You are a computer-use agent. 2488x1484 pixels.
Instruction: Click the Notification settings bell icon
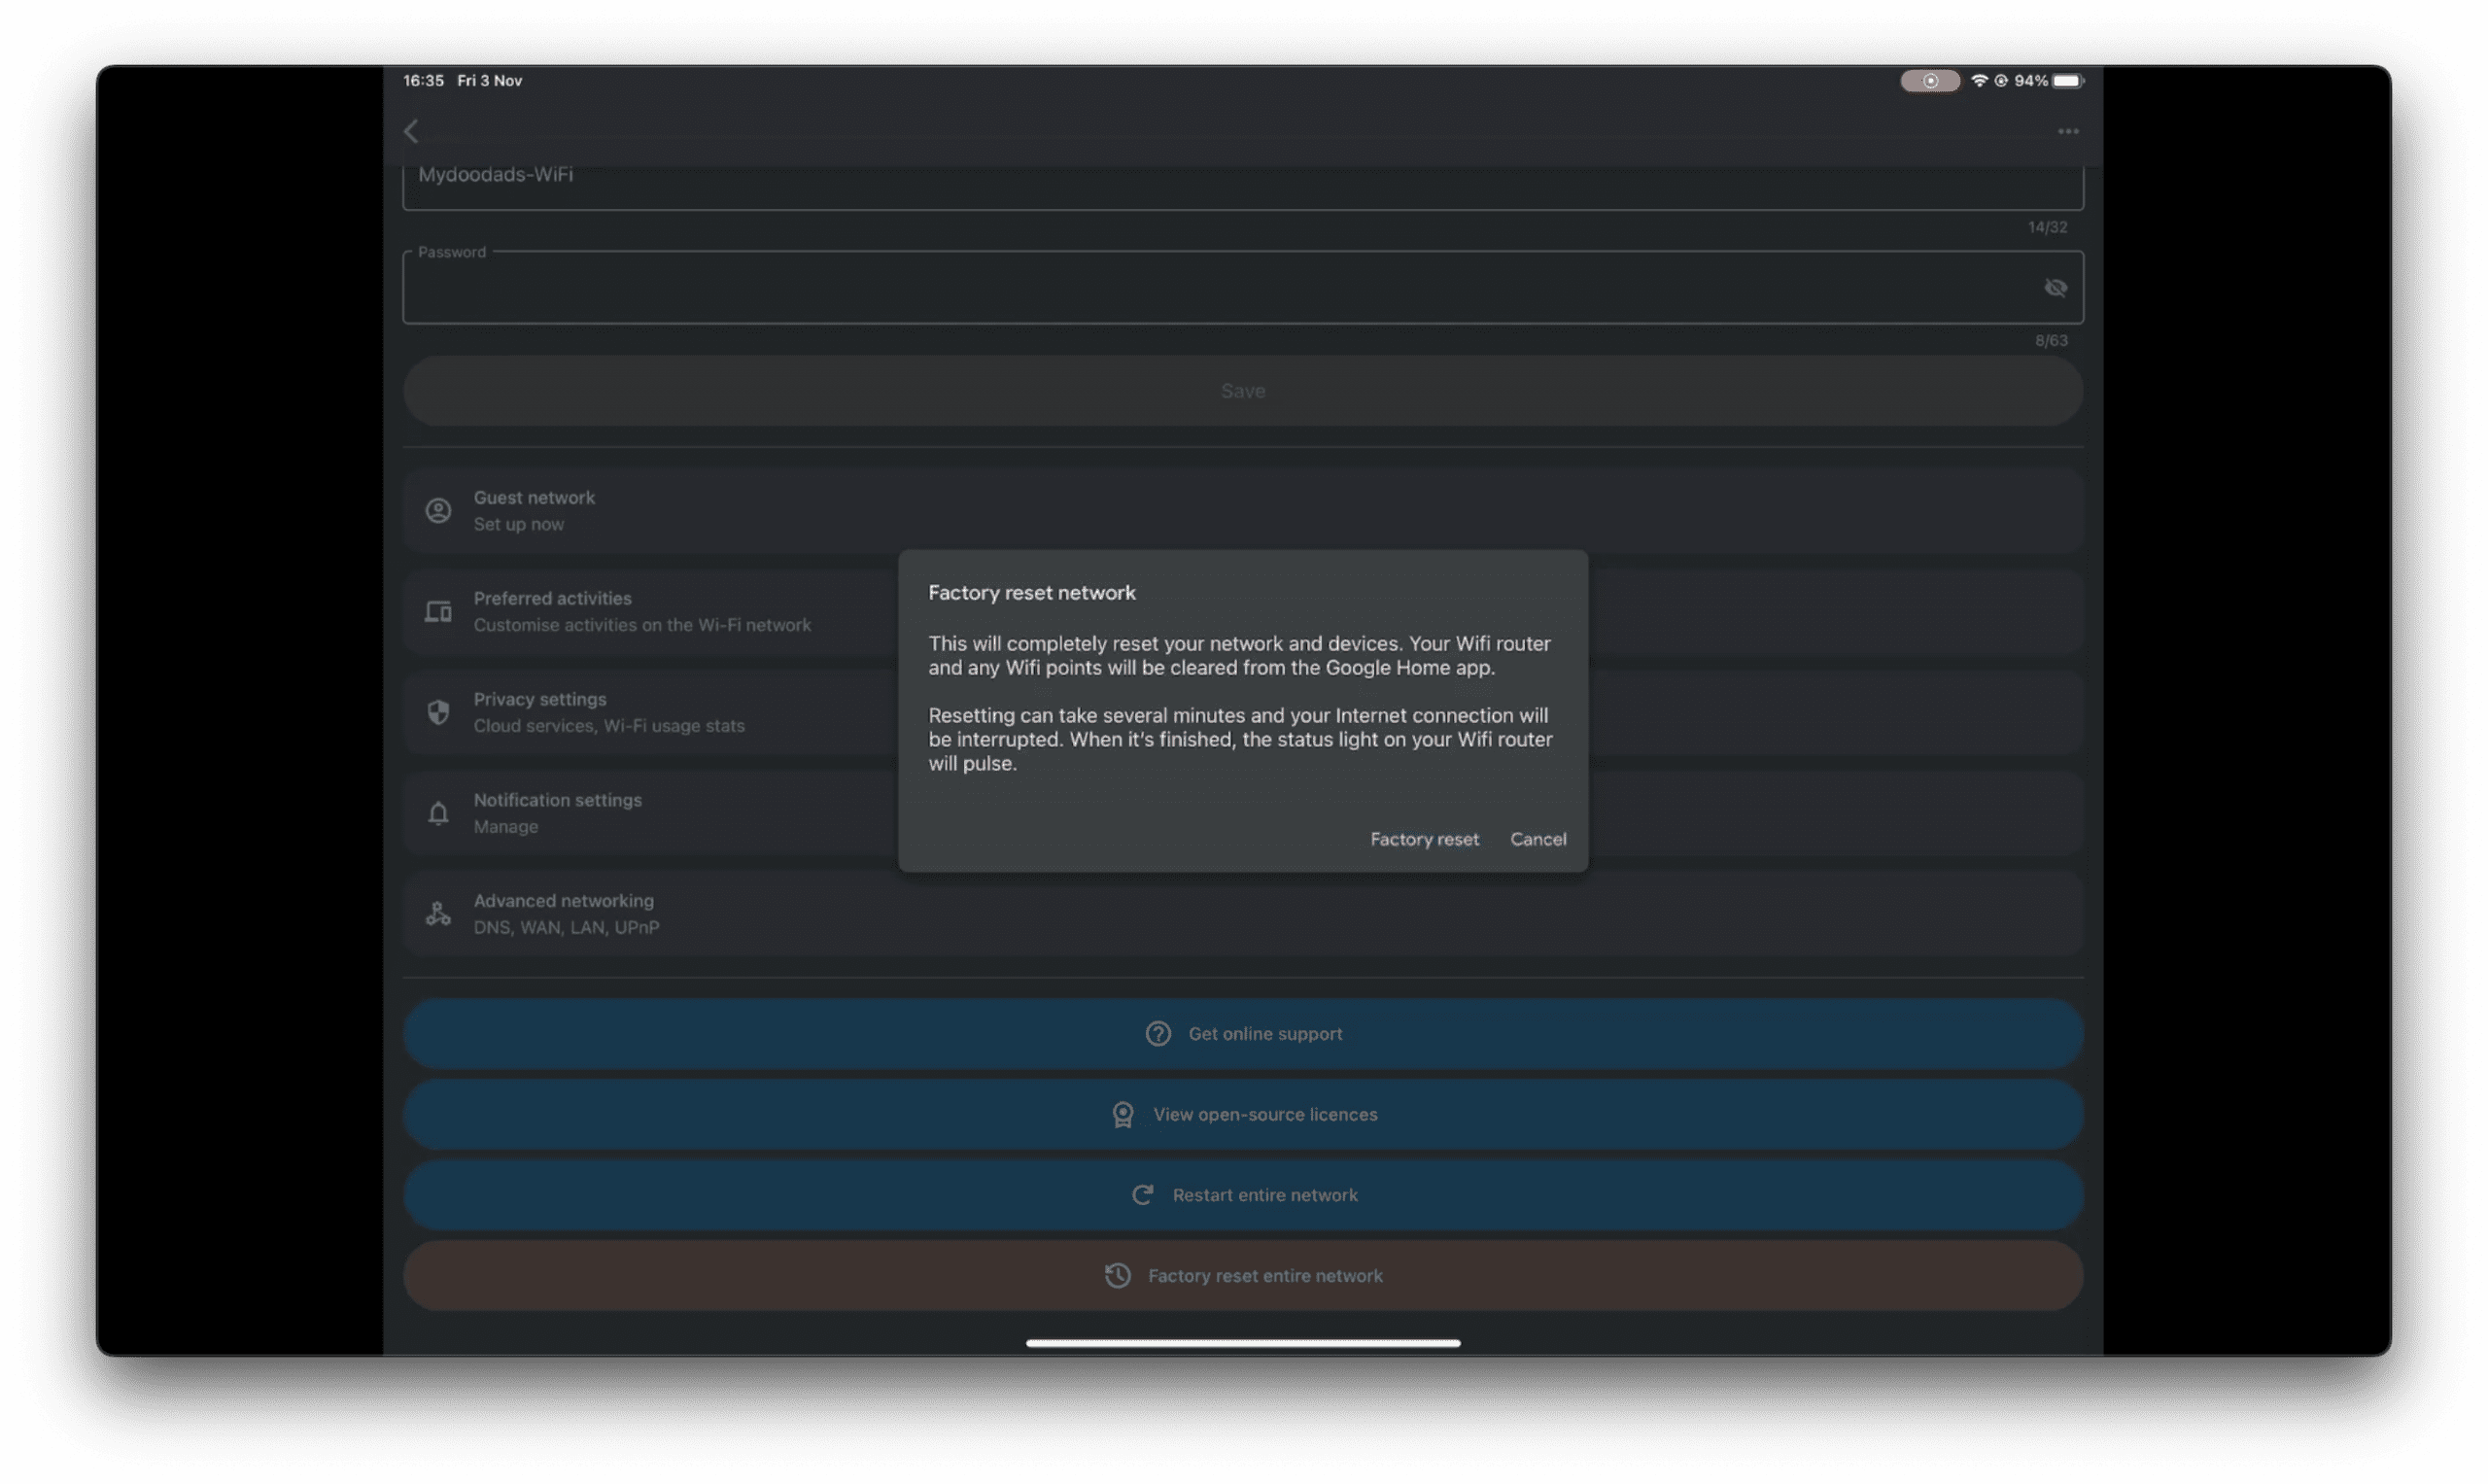point(438,813)
